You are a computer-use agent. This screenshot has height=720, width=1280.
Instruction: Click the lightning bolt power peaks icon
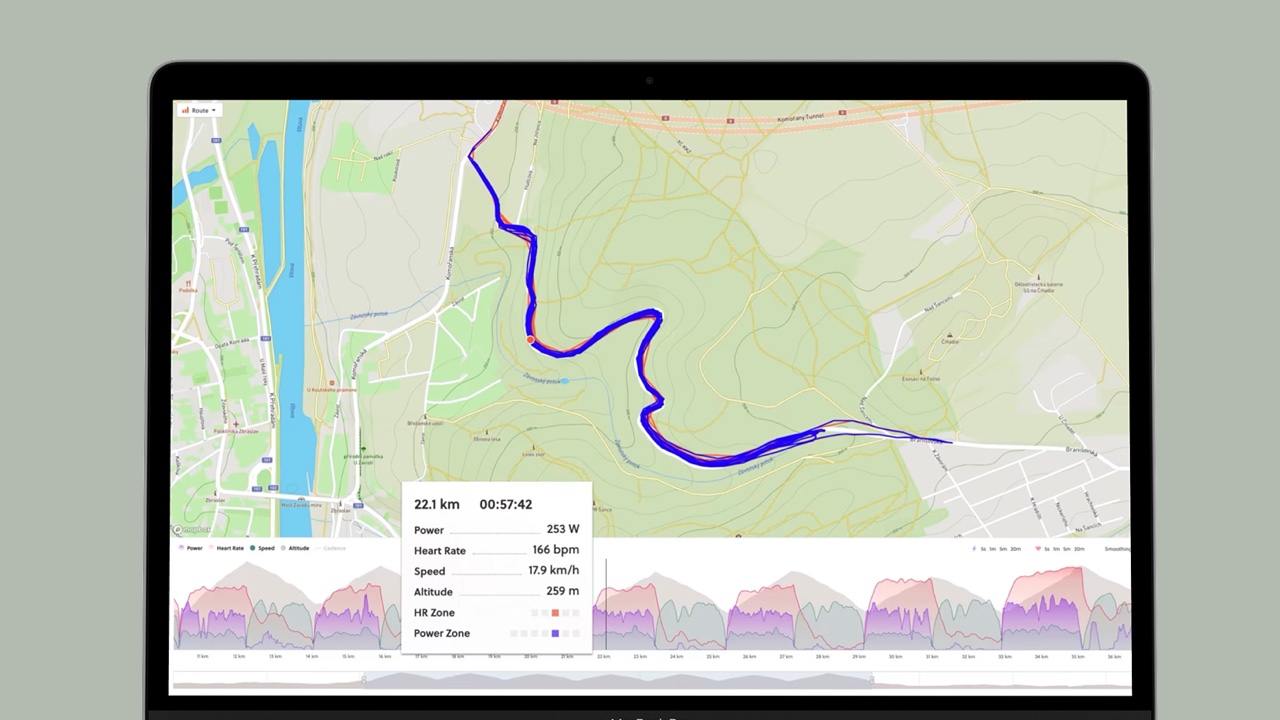click(x=974, y=549)
